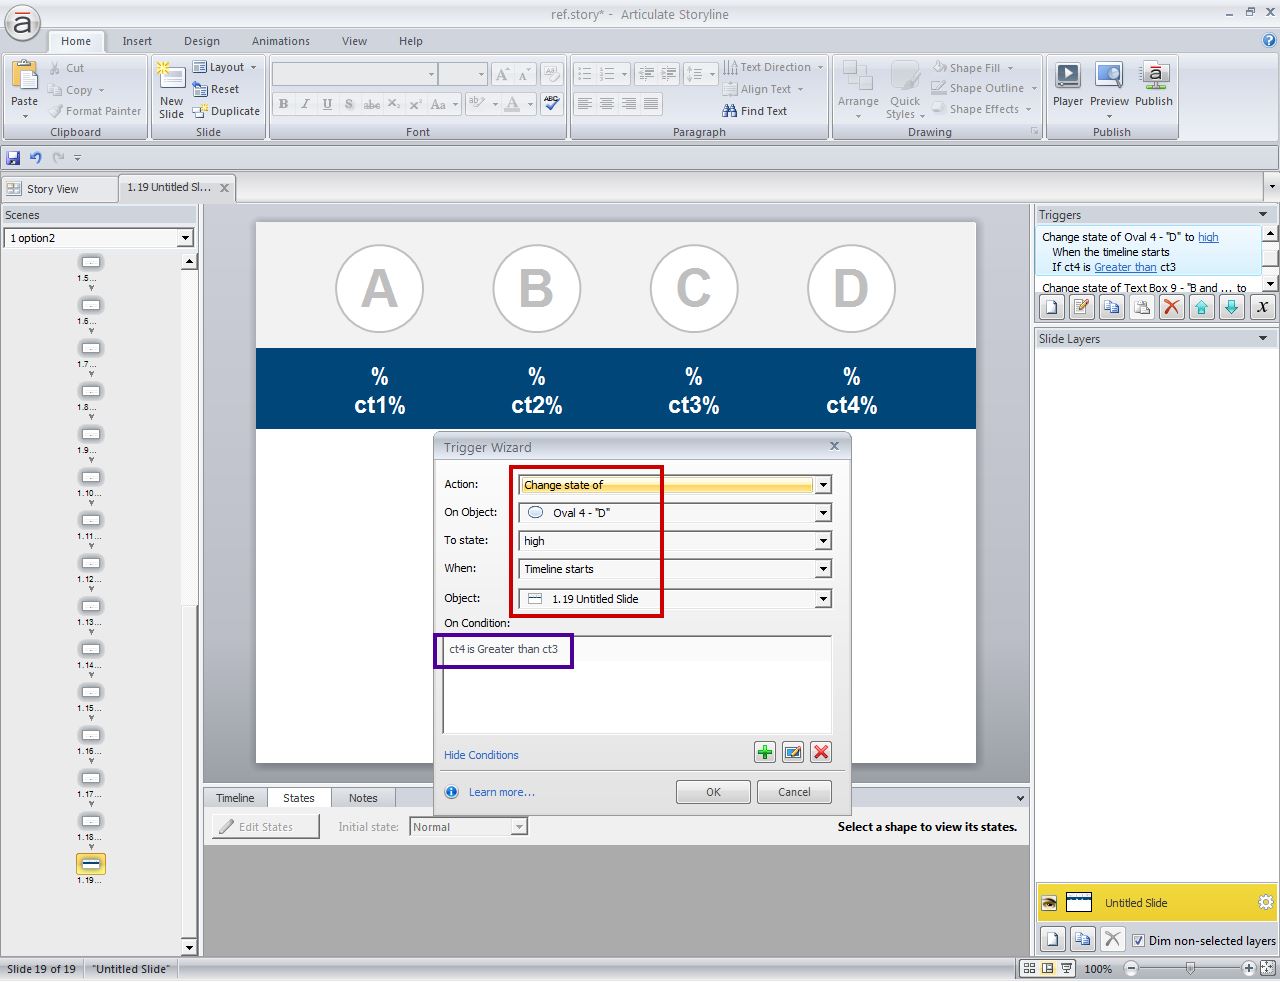This screenshot has width=1280, height=982.
Task: Switch to the Insert ribbon tab
Action: coord(137,41)
